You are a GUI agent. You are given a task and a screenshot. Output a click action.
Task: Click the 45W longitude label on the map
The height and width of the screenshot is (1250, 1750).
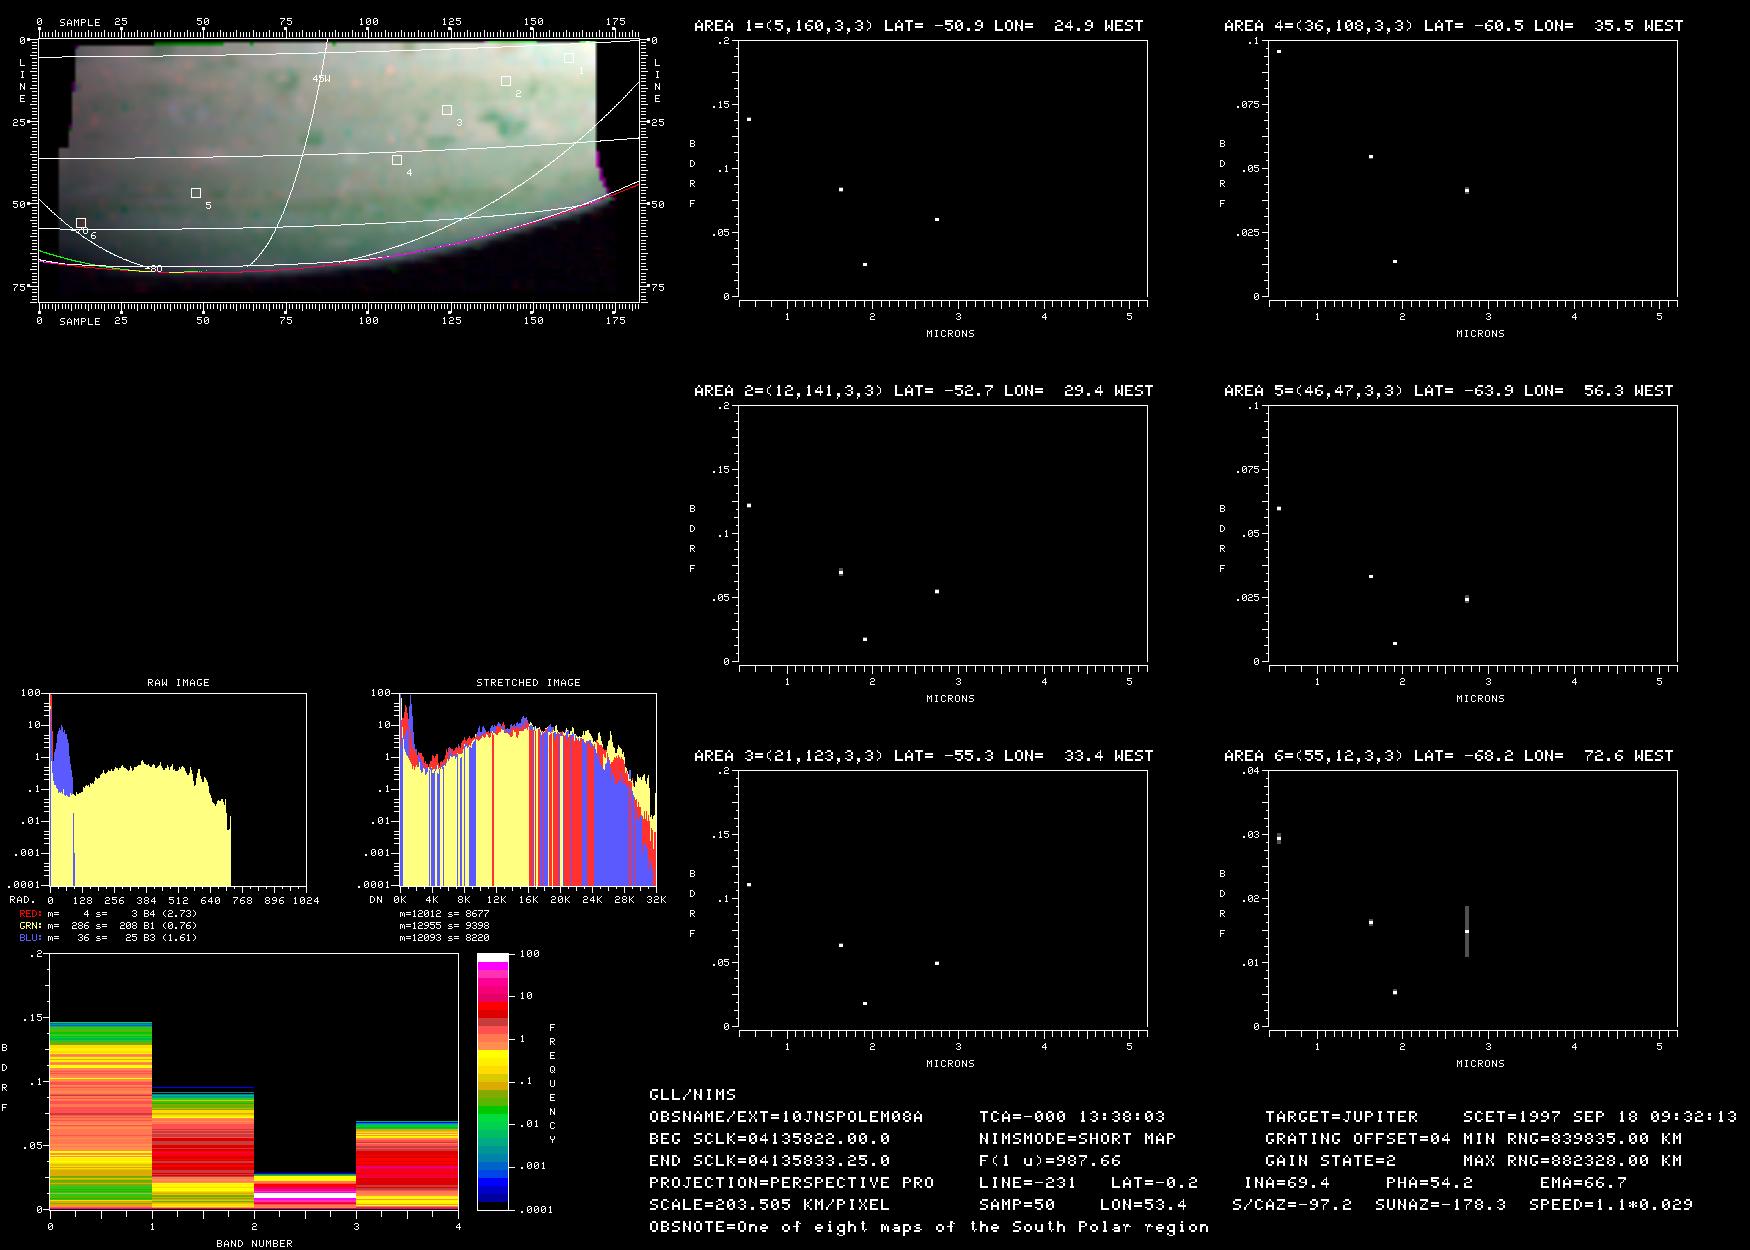pyautogui.click(x=320, y=78)
